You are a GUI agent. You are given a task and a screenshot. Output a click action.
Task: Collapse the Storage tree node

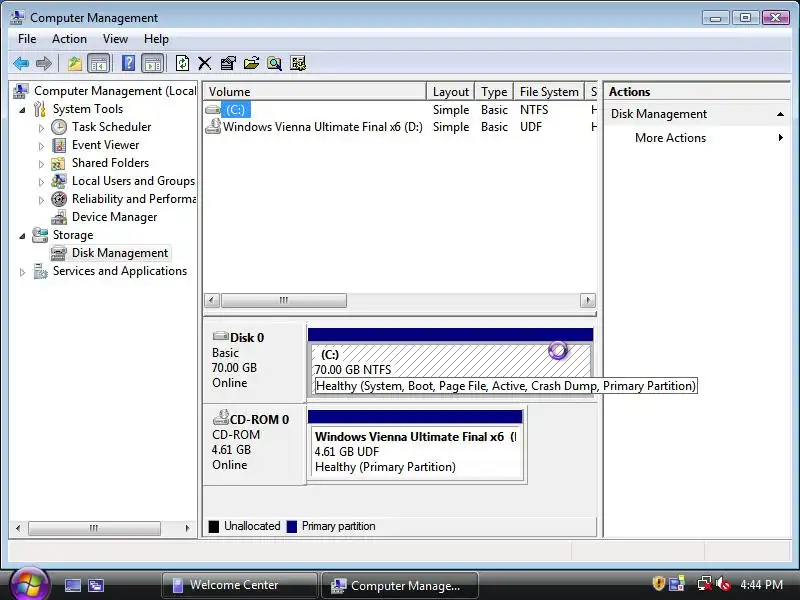coord(22,236)
